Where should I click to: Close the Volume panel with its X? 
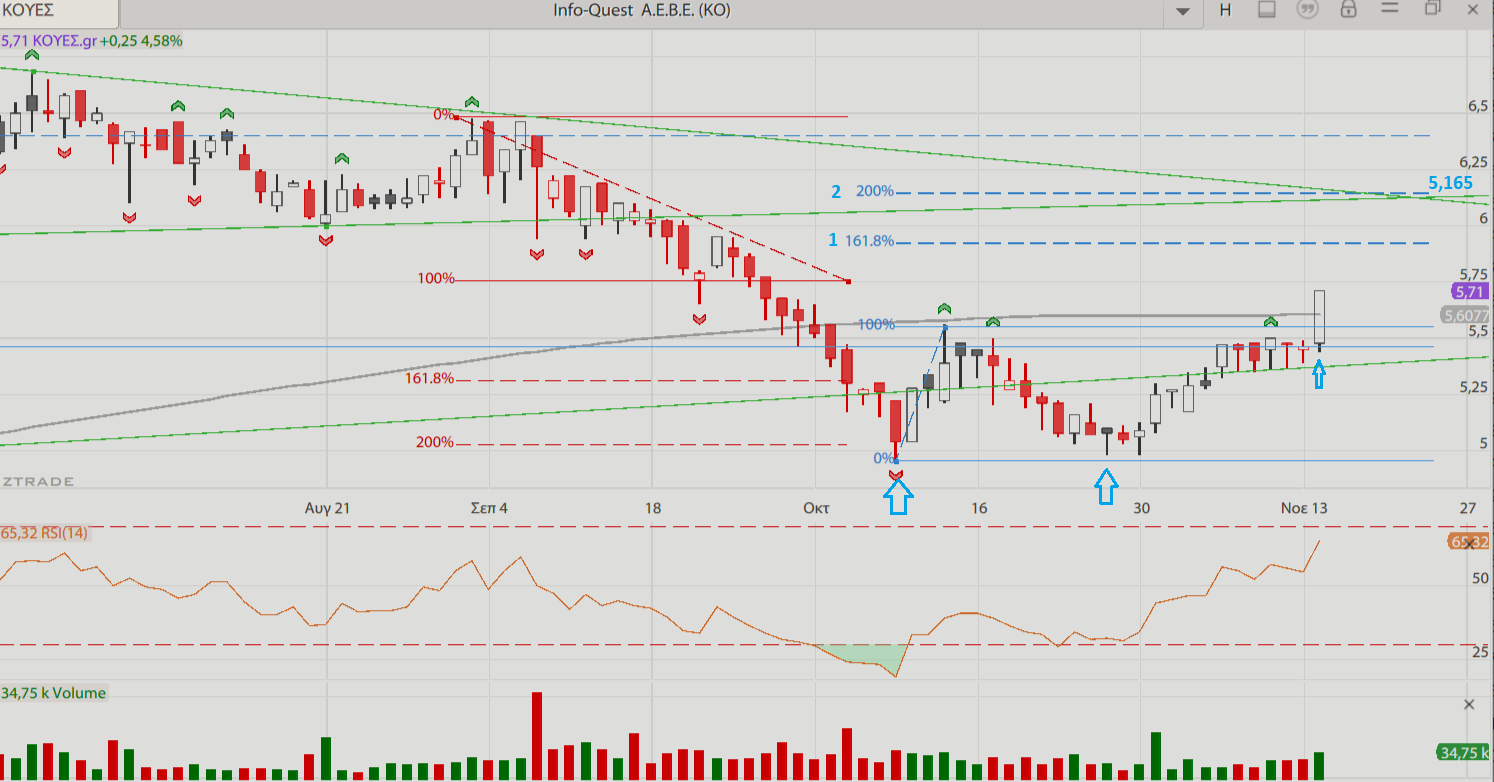[1469, 704]
